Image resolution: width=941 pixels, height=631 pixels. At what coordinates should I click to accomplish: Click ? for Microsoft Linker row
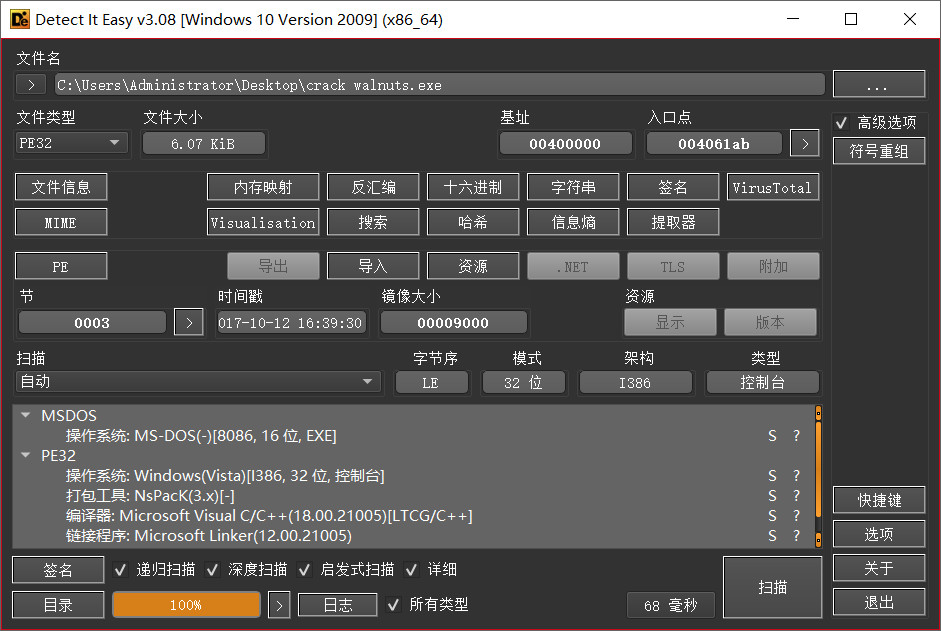[x=796, y=536]
